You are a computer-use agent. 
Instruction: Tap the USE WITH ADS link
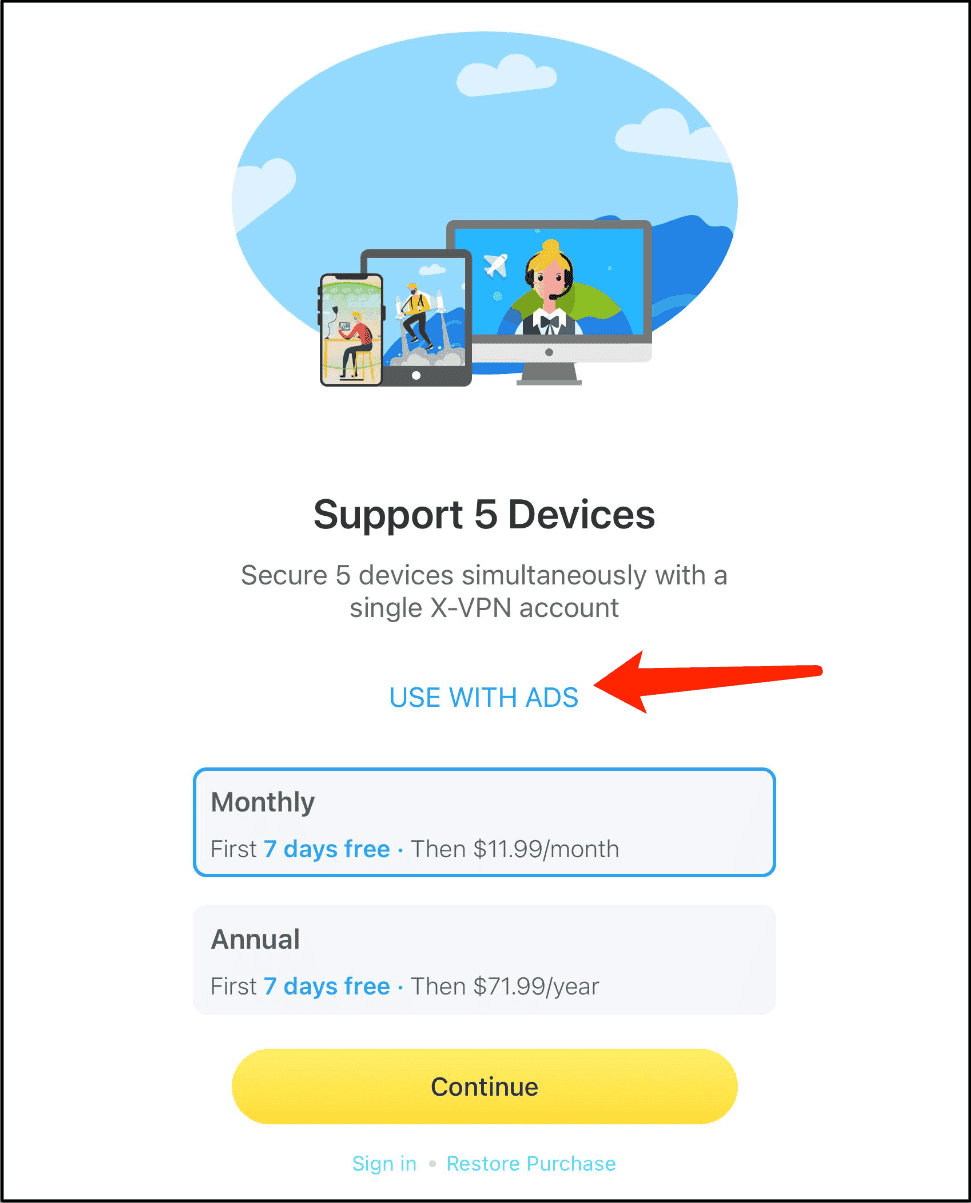(484, 698)
